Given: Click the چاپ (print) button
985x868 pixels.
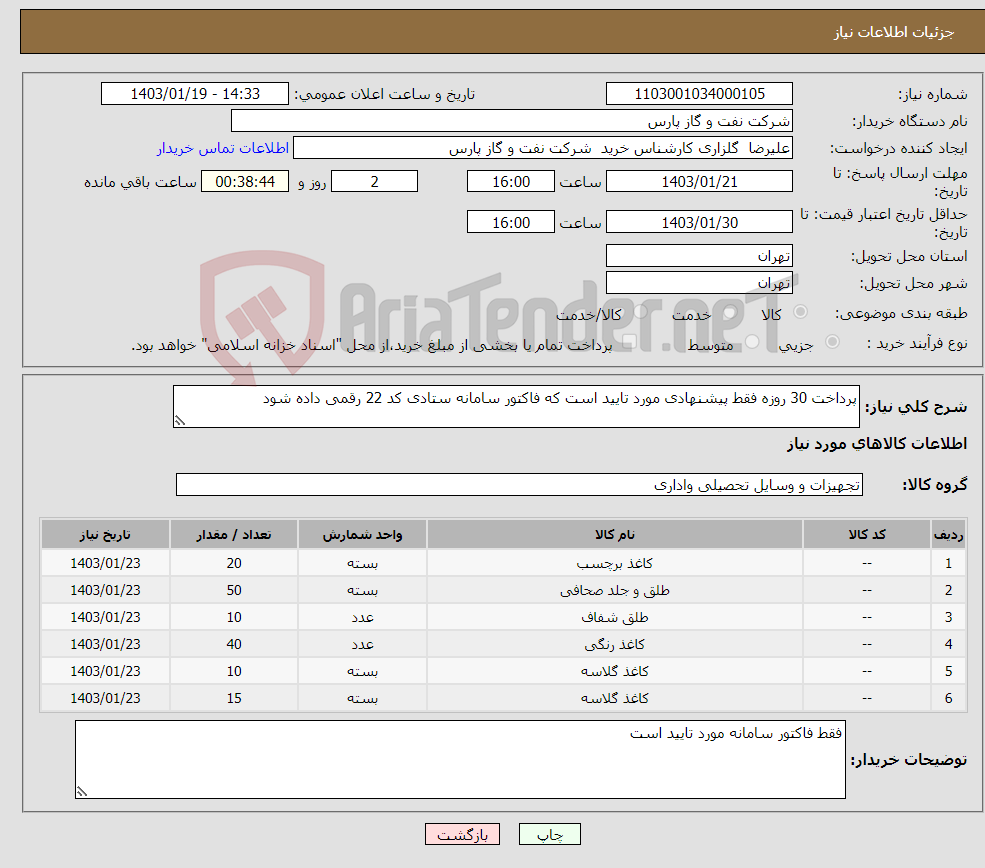Looking at the screenshot, I should coord(549,834).
